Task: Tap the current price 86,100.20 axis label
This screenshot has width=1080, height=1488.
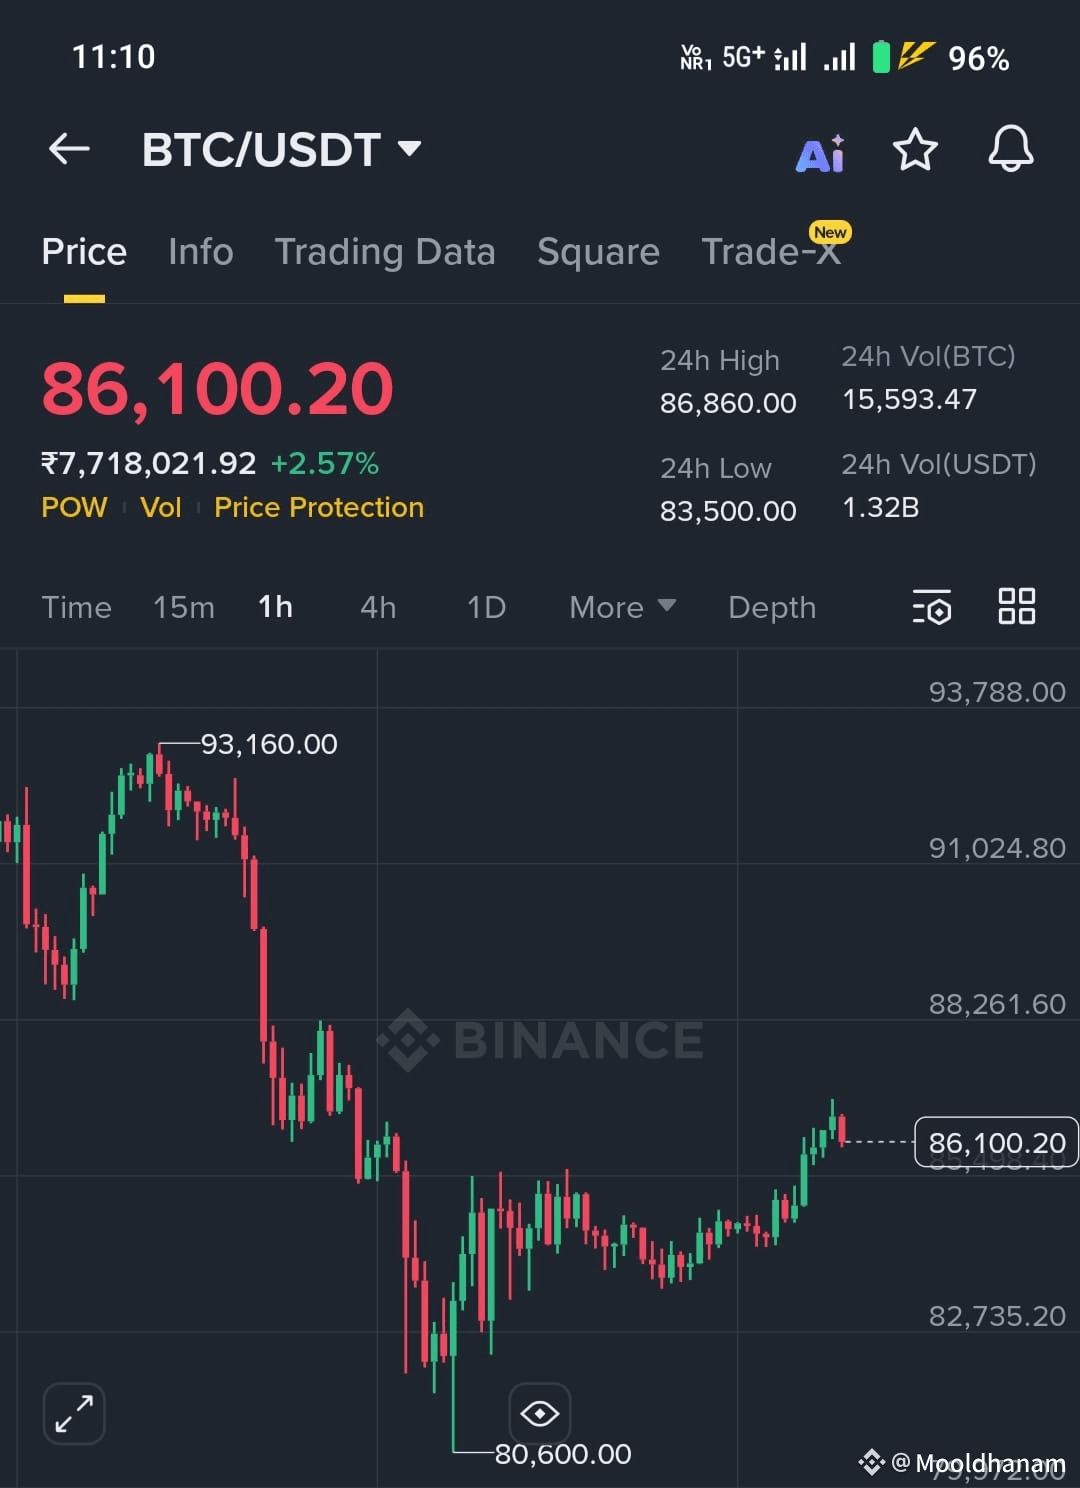Action: click(x=997, y=1142)
